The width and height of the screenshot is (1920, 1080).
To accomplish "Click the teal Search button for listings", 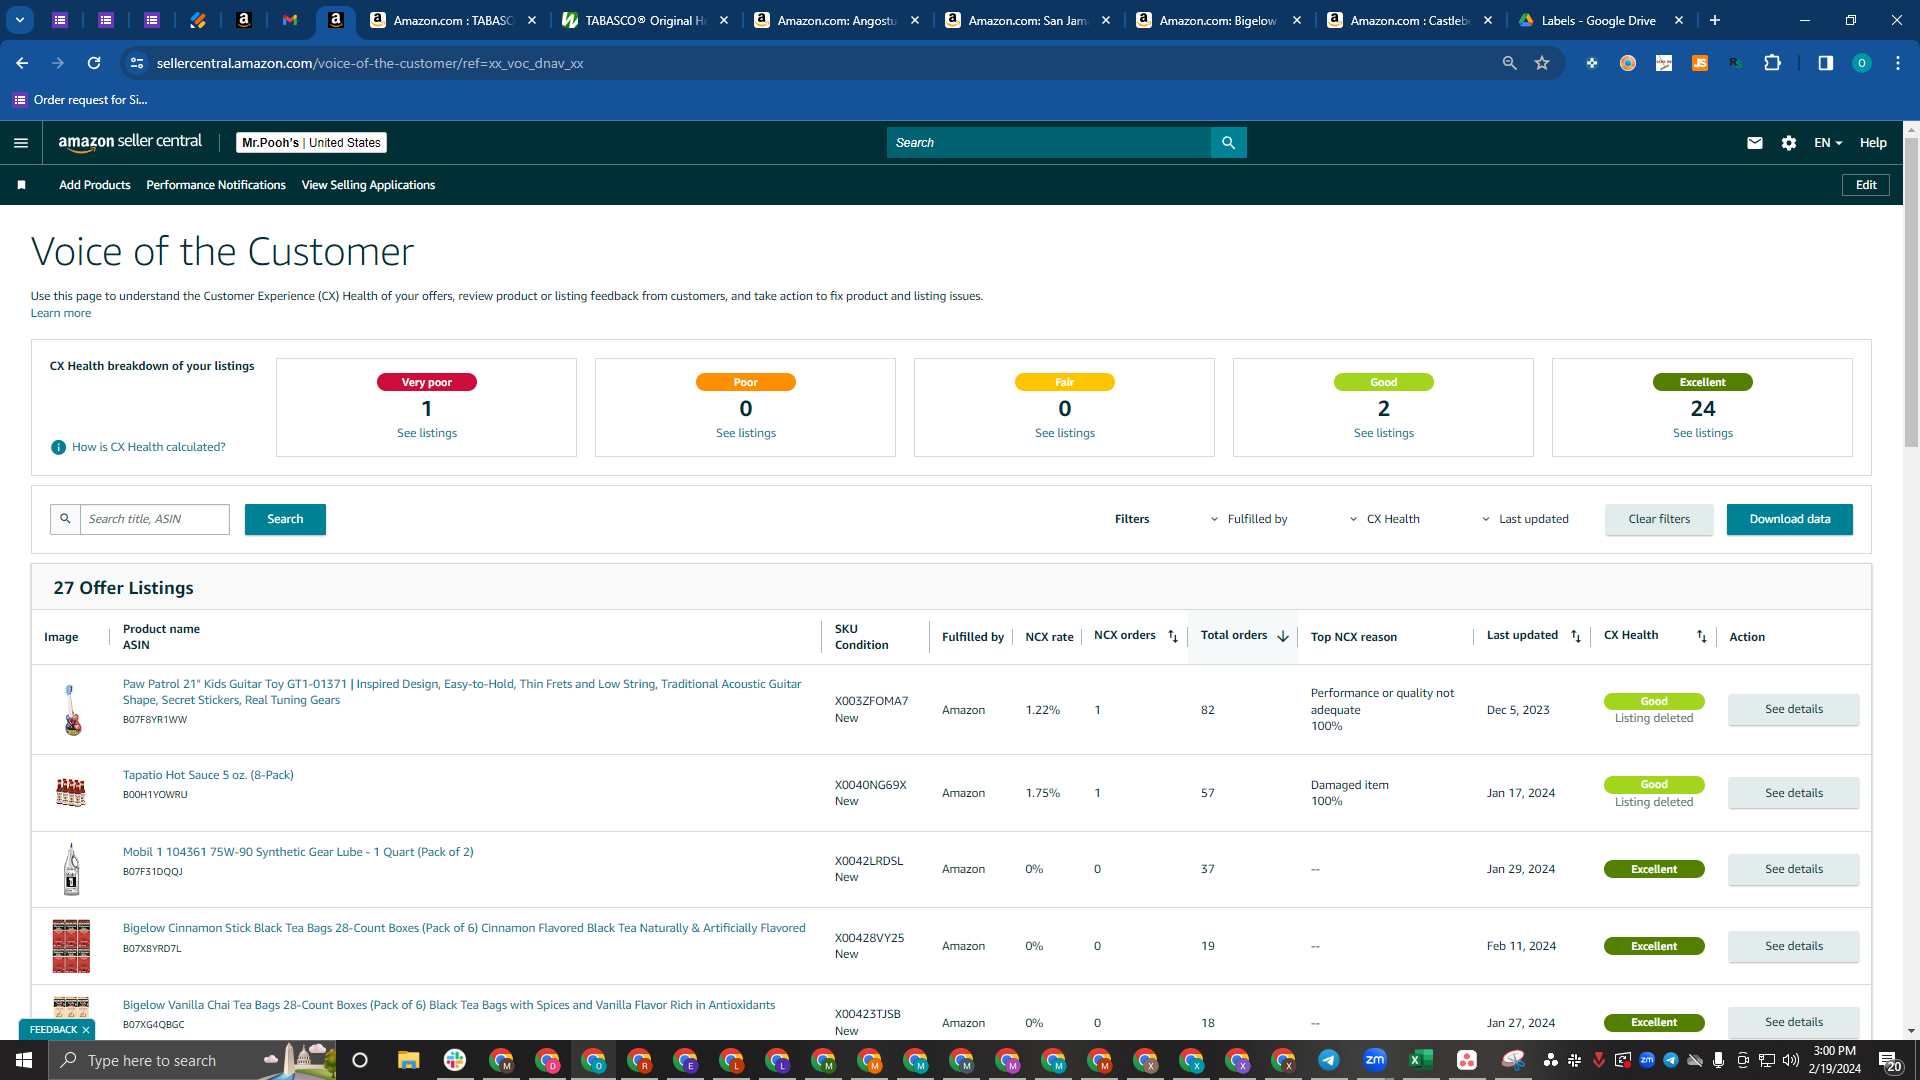I will coord(285,519).
